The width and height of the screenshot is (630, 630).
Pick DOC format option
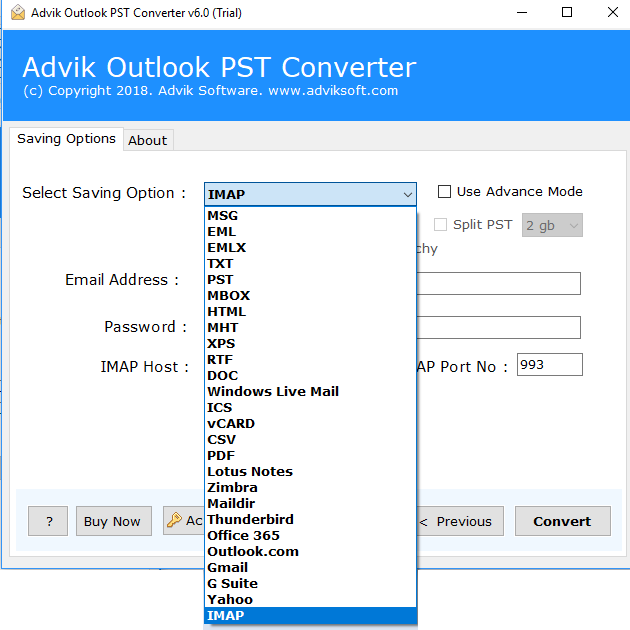[x=310, y=376]
